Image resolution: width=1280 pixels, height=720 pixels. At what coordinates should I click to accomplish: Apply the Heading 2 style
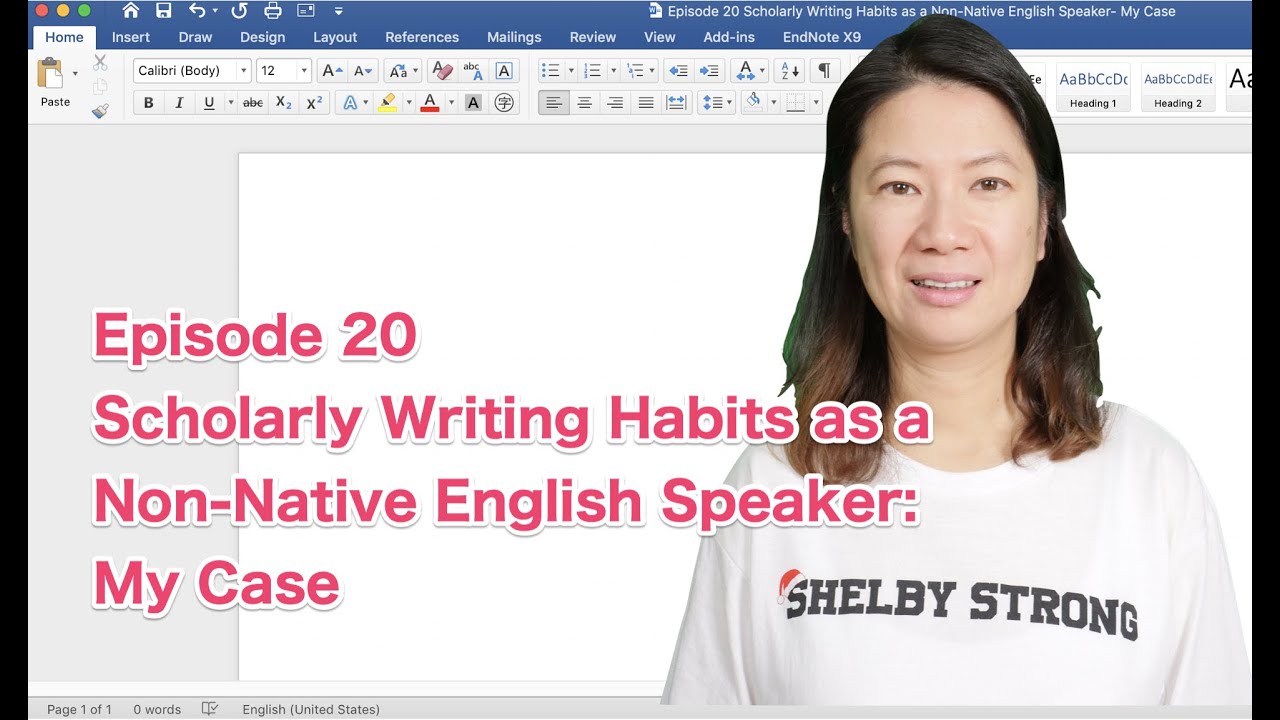pos(1178,88)
